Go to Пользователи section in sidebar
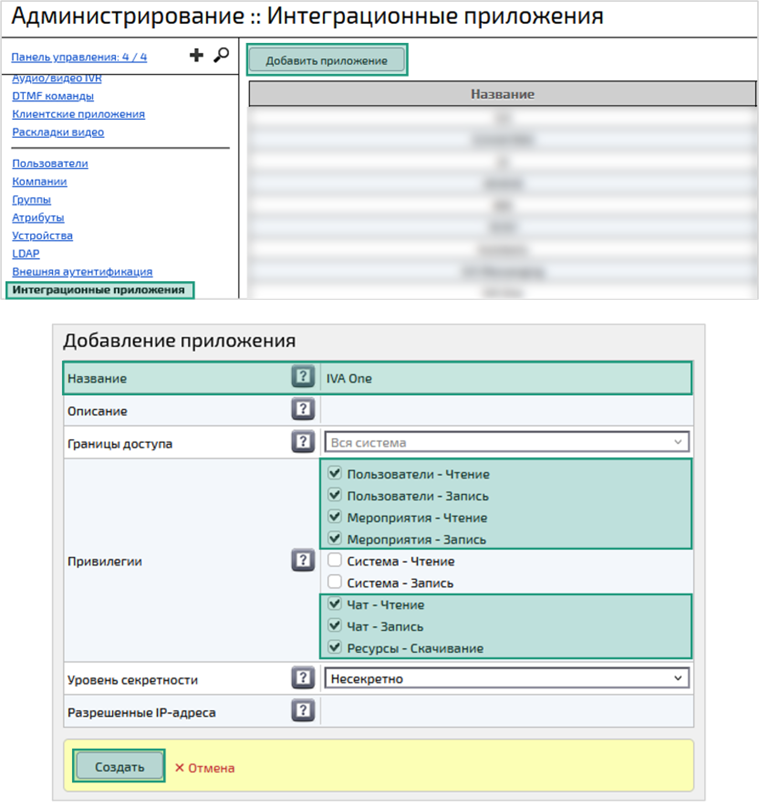 click(50, 163)
